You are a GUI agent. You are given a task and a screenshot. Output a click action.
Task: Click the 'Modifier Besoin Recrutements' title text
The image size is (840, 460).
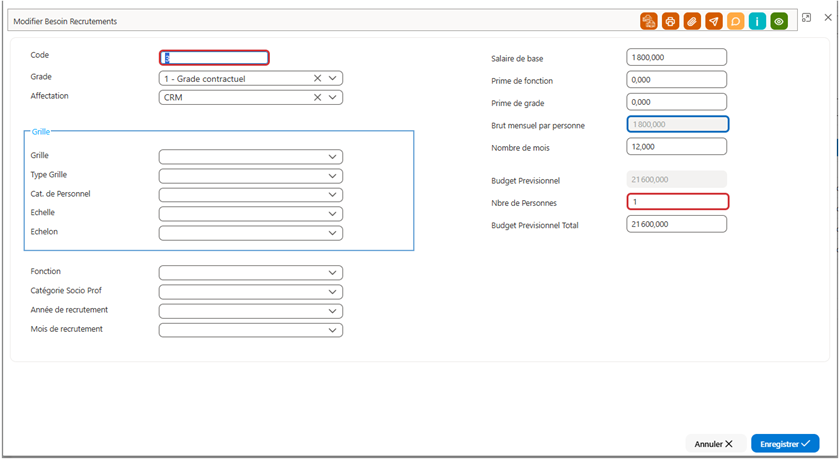pos(65,21)
